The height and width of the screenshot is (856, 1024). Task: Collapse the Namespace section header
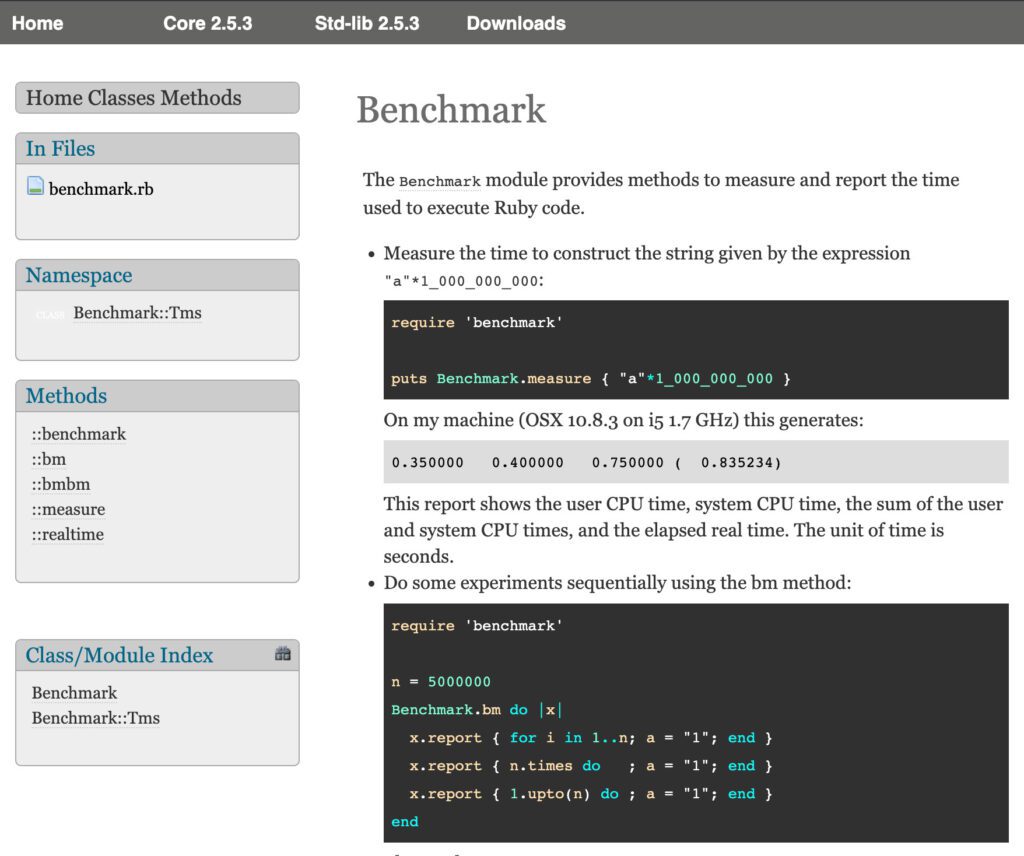(x=79, y=276)
